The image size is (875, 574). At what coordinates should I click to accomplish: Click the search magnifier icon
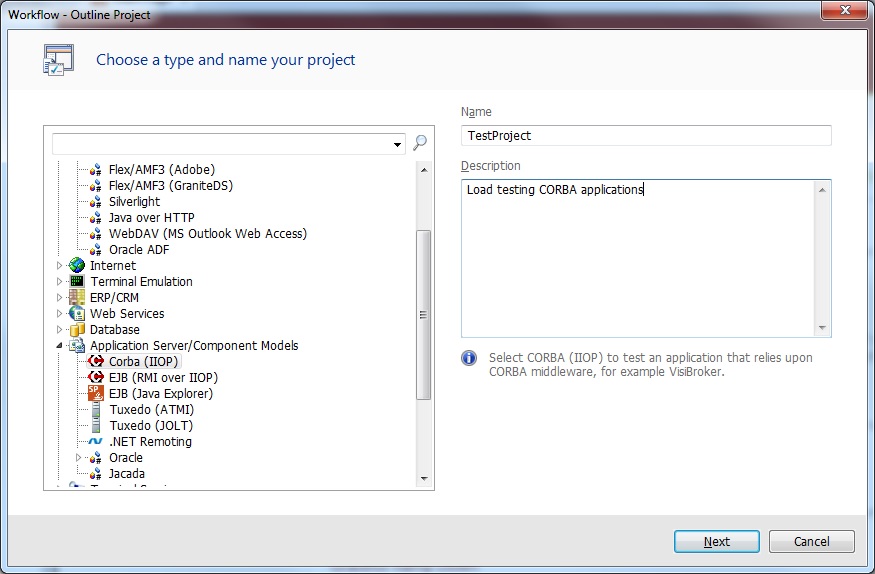(420, 143)
